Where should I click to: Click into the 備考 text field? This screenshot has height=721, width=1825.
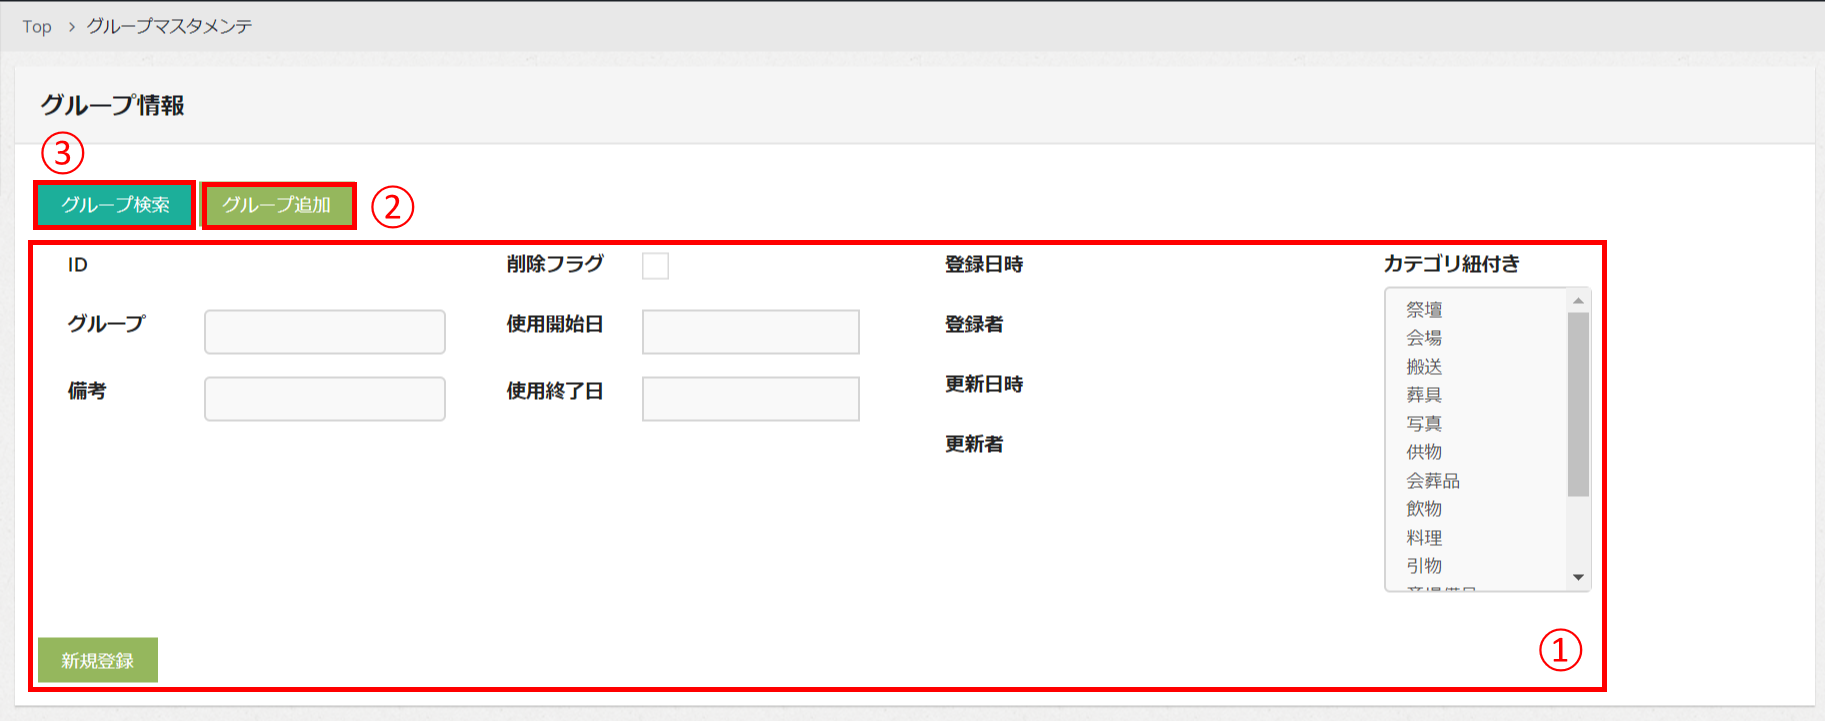[324, 399]
